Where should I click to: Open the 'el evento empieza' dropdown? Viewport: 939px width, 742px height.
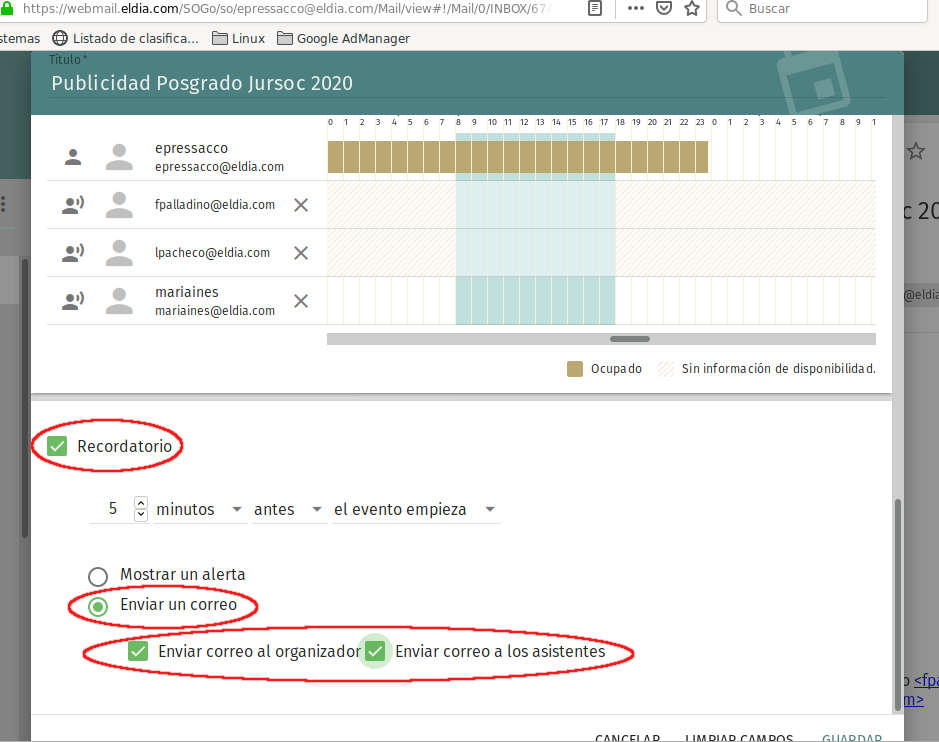click(415, 509)
